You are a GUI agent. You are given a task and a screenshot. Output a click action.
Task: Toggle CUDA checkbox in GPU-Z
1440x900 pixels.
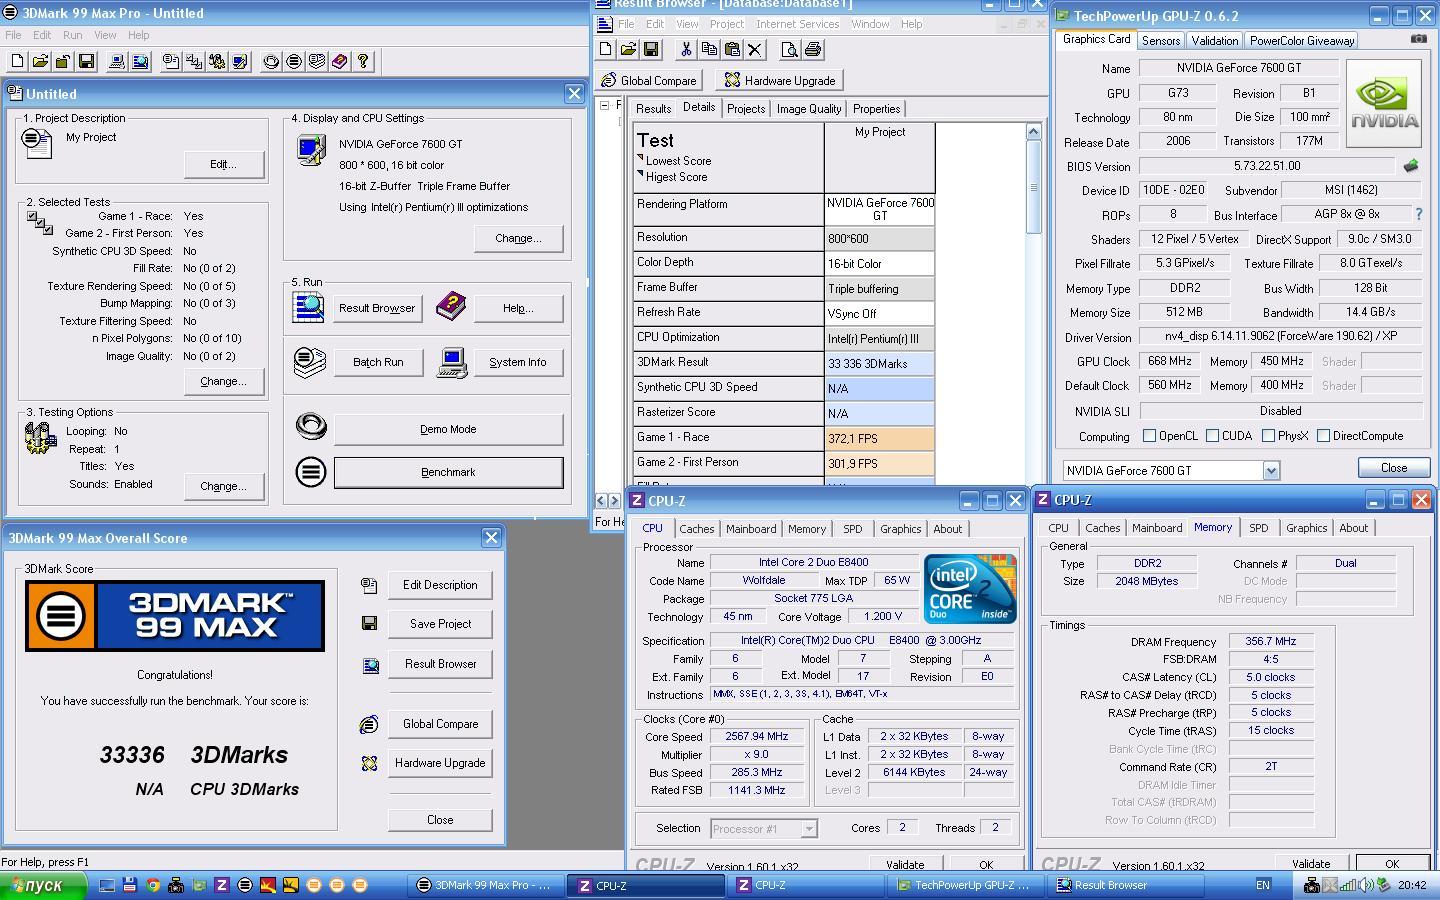1212,436
